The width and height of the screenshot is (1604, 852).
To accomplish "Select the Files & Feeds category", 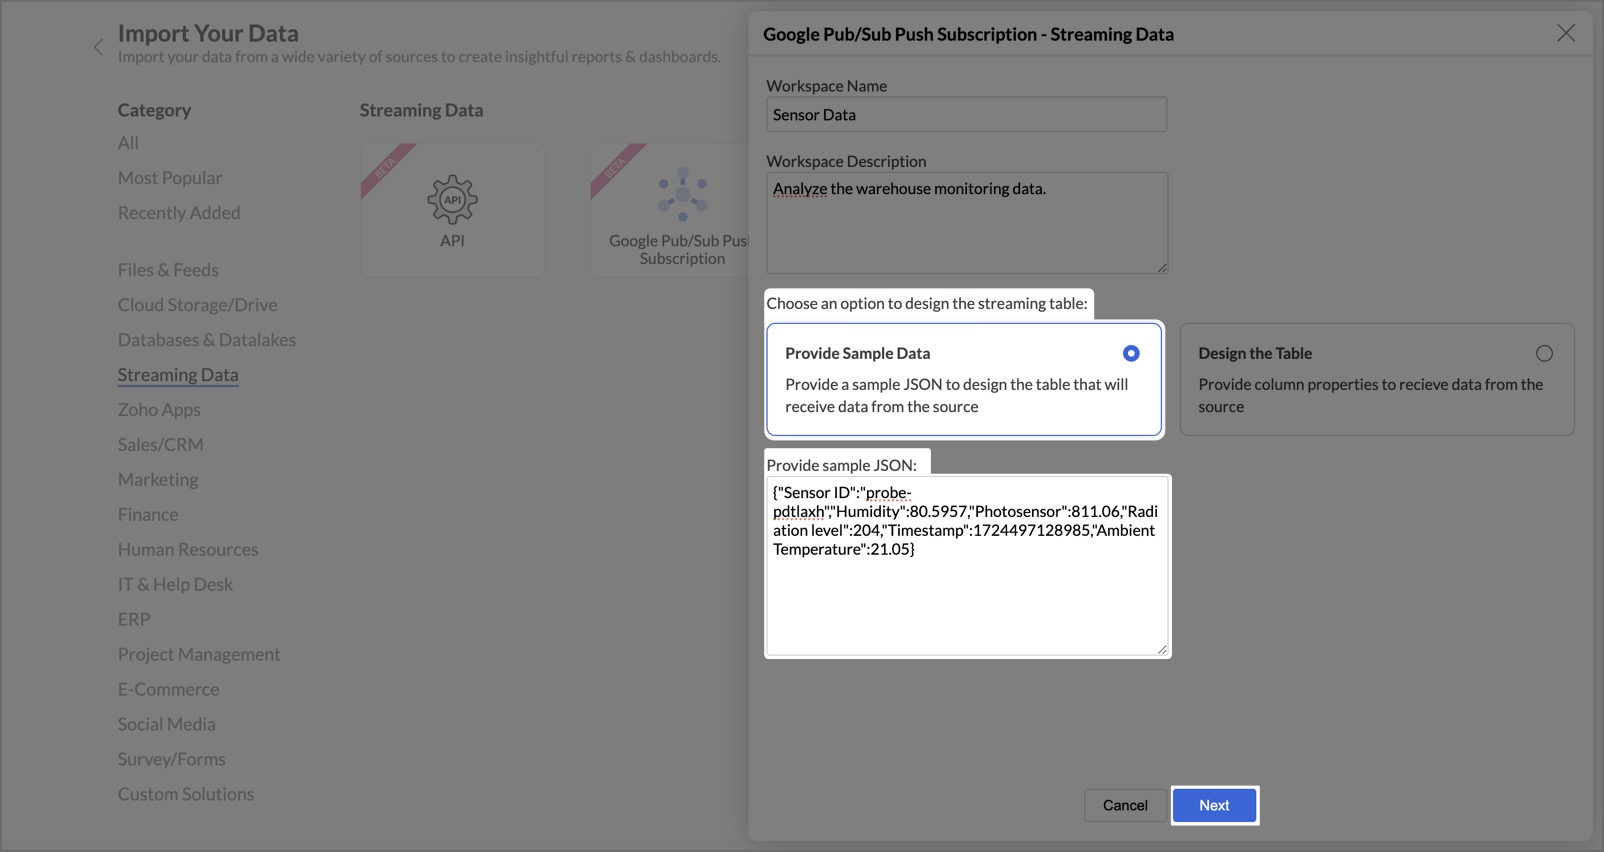I will [x=168, y=270].
